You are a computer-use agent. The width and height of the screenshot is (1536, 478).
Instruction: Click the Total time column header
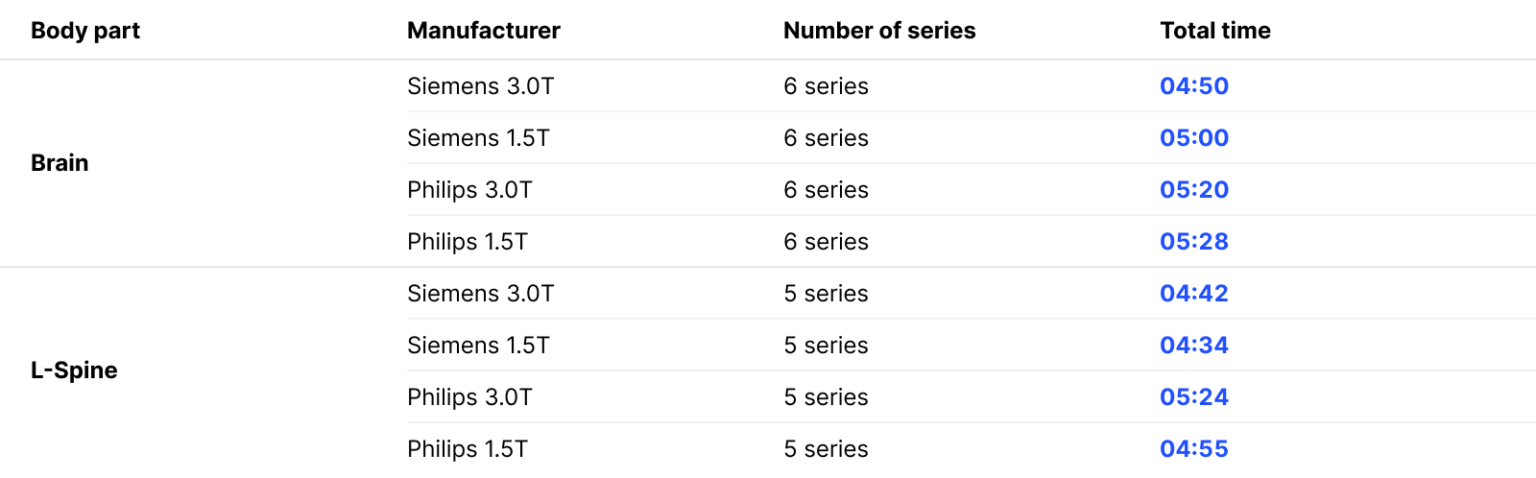point(1215,31)
